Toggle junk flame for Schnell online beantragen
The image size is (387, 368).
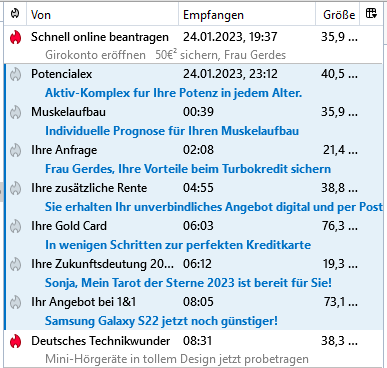coord(15,37)
